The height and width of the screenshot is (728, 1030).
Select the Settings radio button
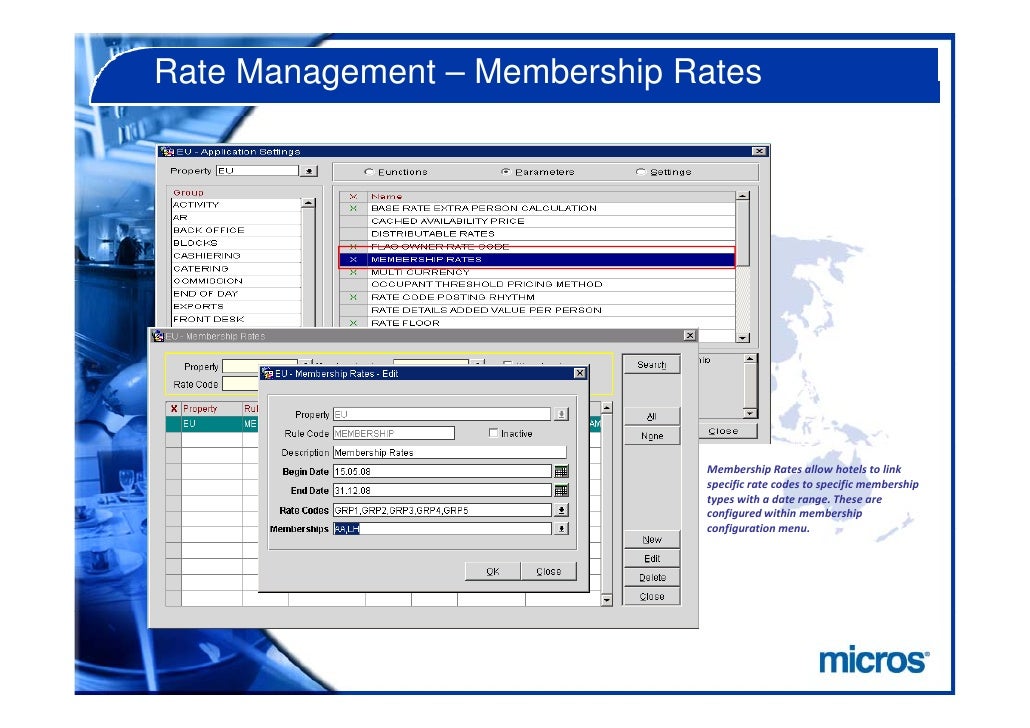tap(640, 171)
